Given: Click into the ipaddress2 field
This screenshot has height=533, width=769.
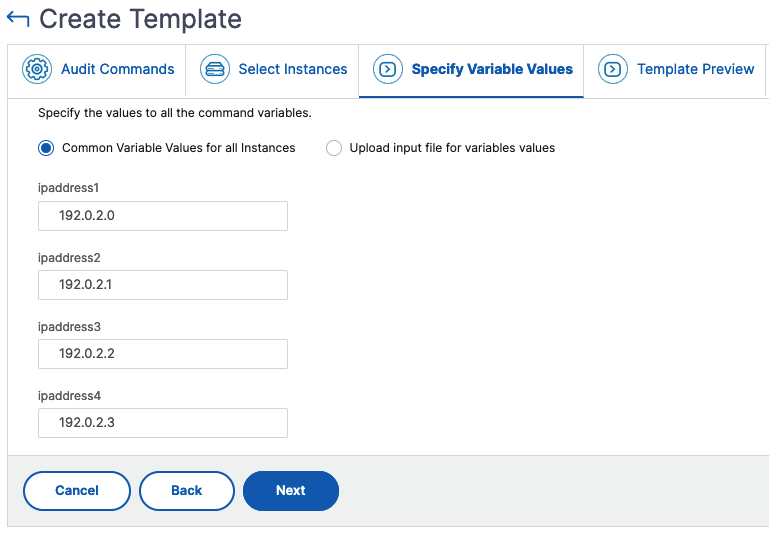Looking at the screenshot, I should (163, 285).
